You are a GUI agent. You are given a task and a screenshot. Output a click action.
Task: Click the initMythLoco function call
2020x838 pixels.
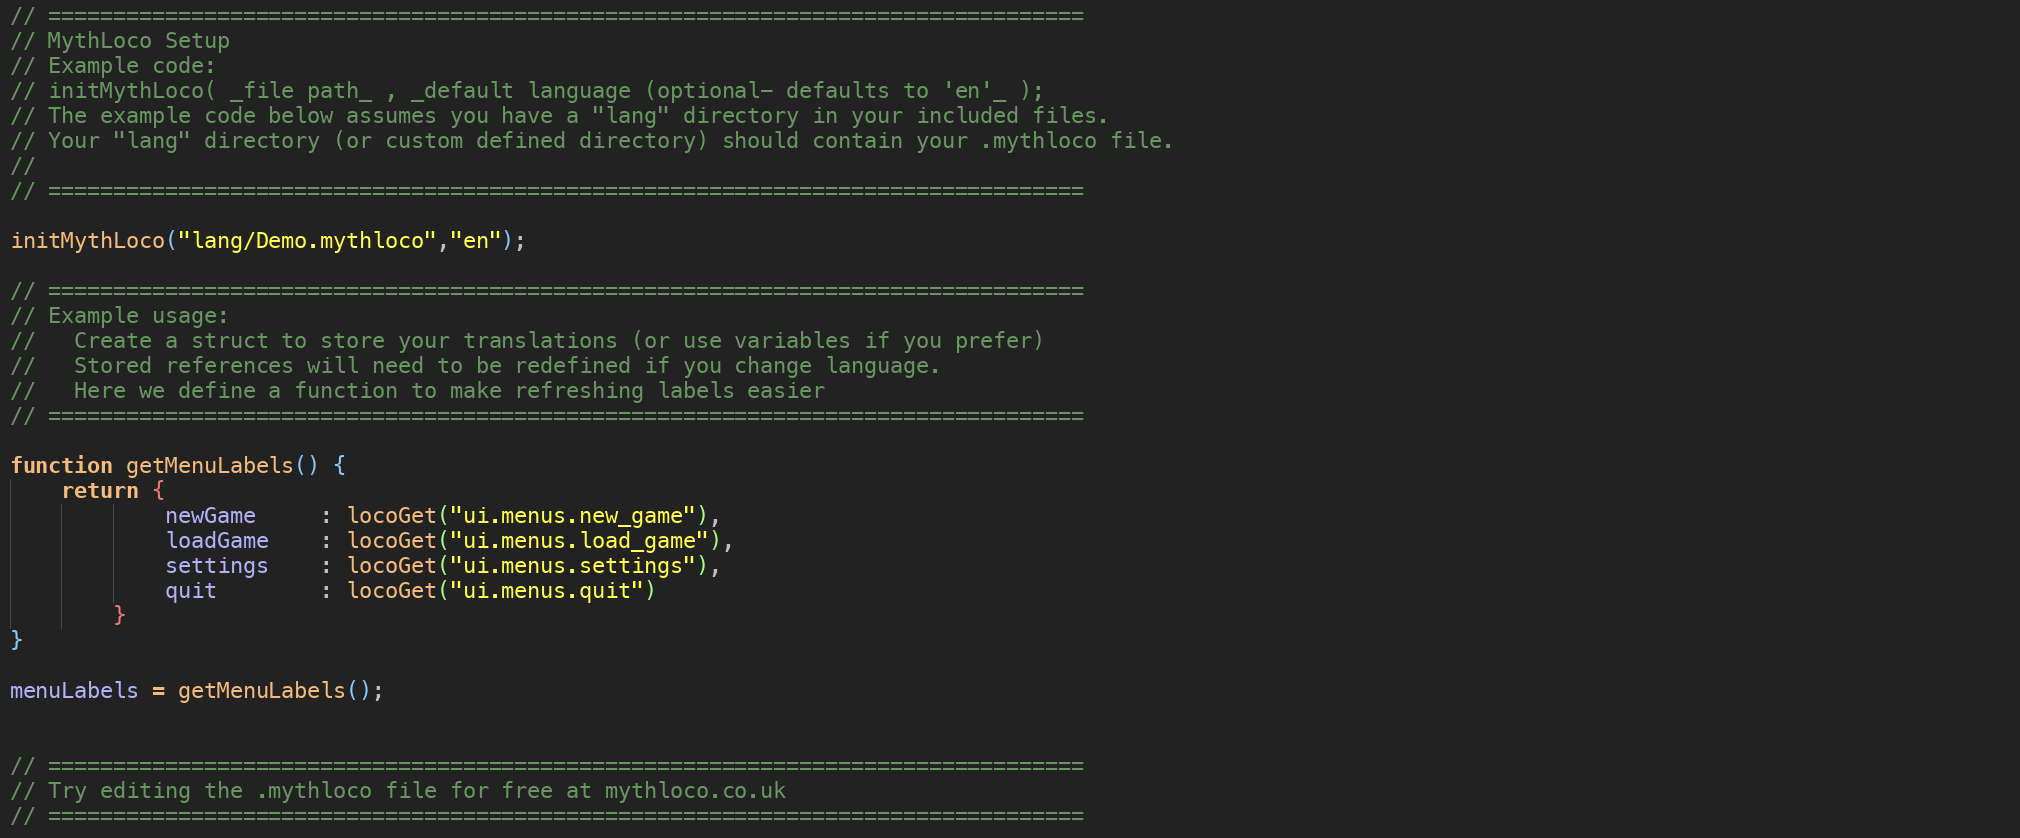click(x=88, y=241)
